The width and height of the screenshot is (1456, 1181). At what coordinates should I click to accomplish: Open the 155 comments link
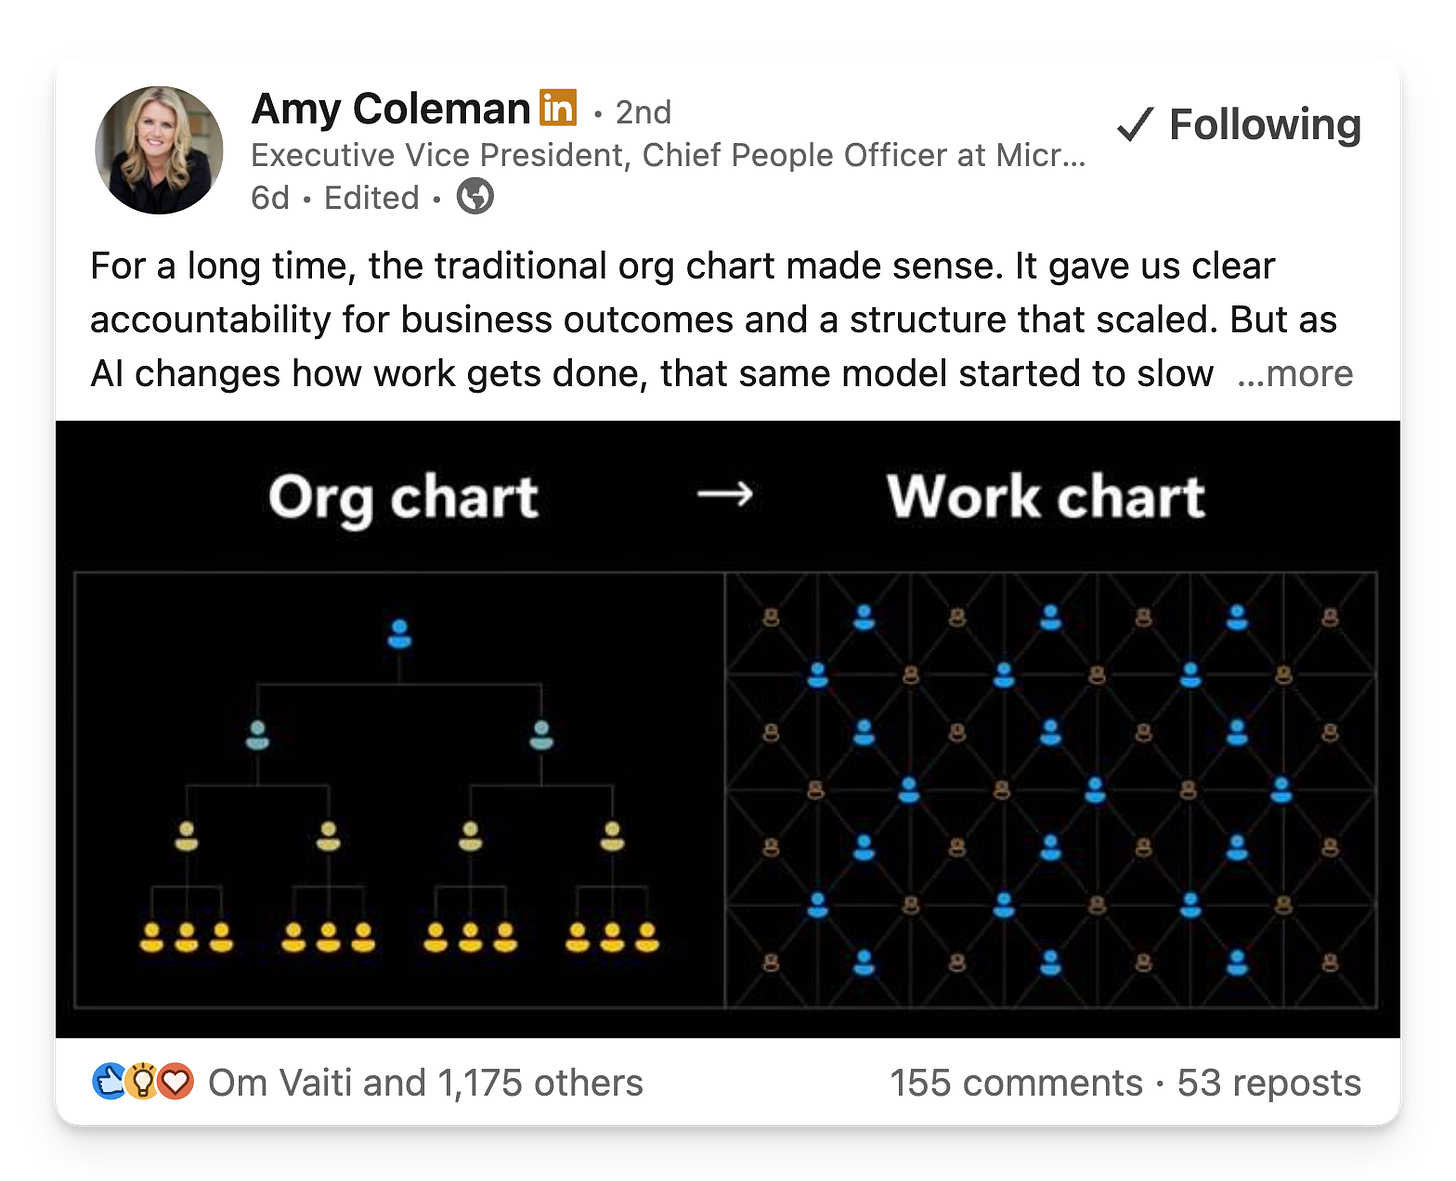click(x=1016, y=1083)
